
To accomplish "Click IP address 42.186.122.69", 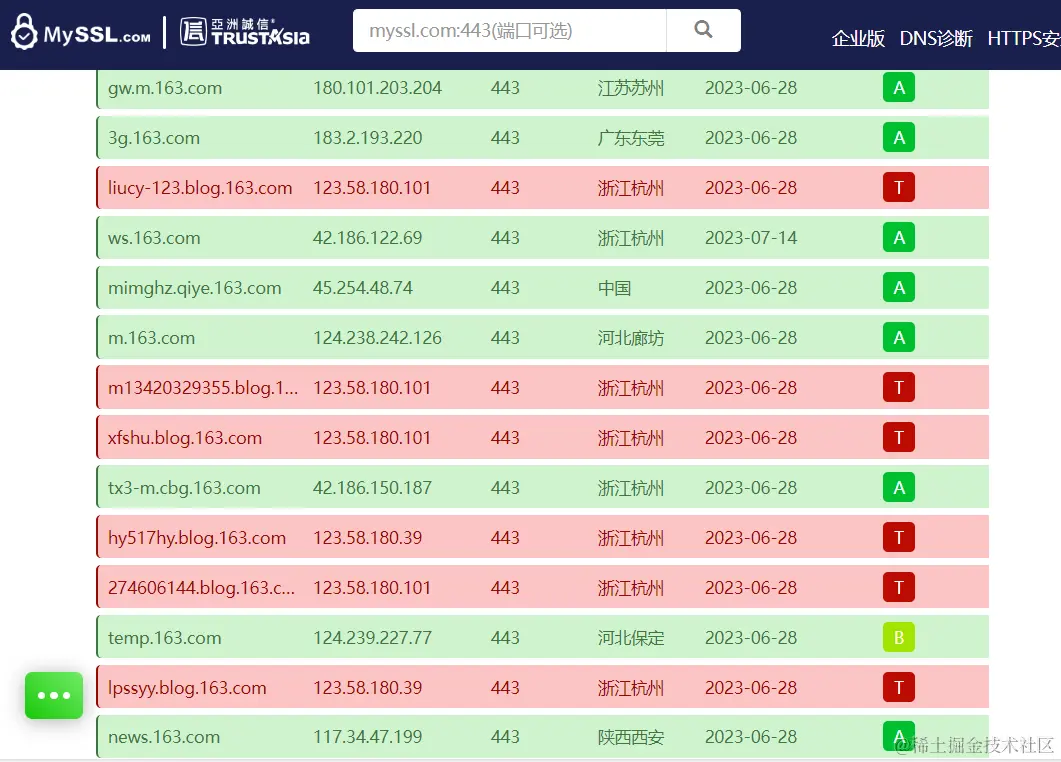I will point(367,238).
